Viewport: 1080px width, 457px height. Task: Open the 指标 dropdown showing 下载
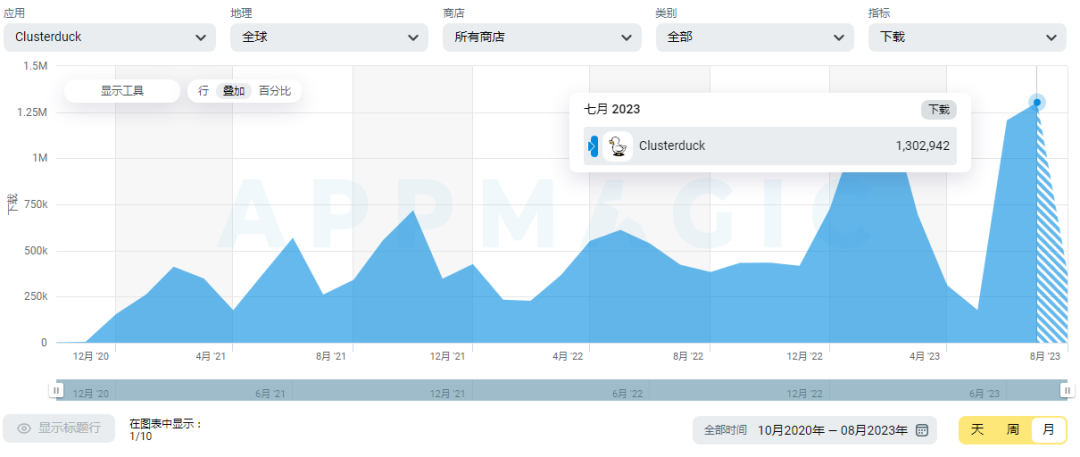coord(967,37)
